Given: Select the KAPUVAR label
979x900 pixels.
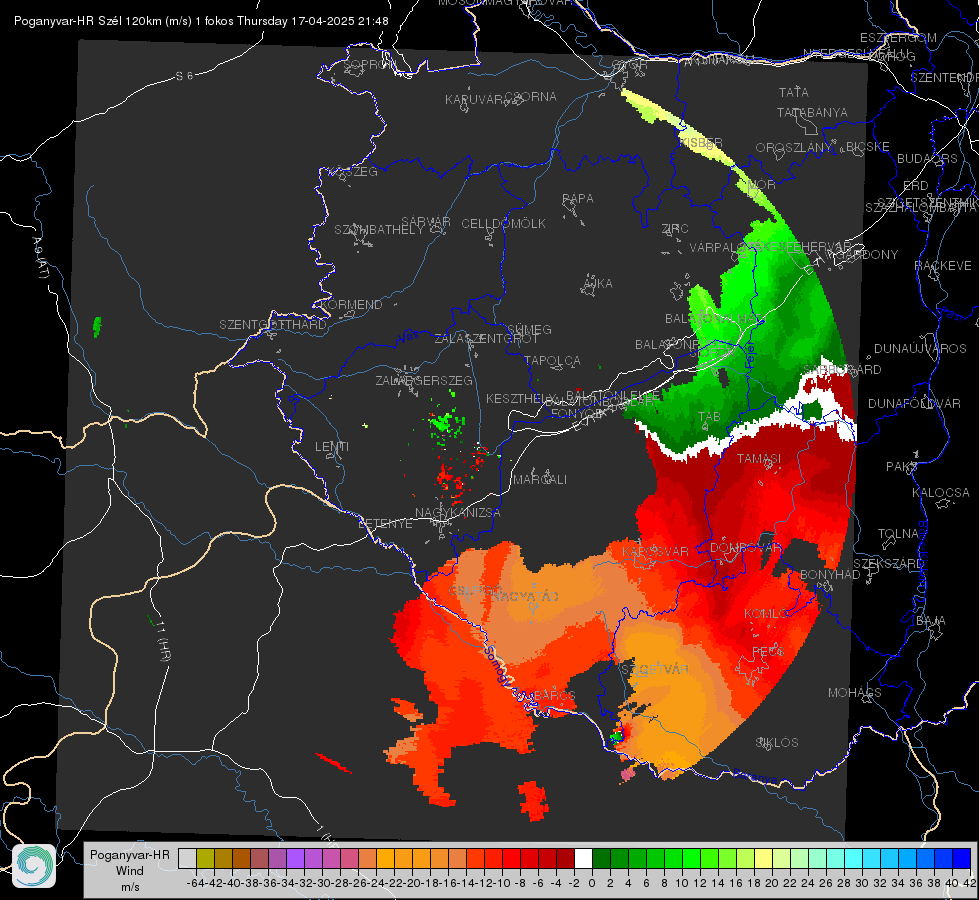Looking at the screenshot, I should tap(475, 100).
